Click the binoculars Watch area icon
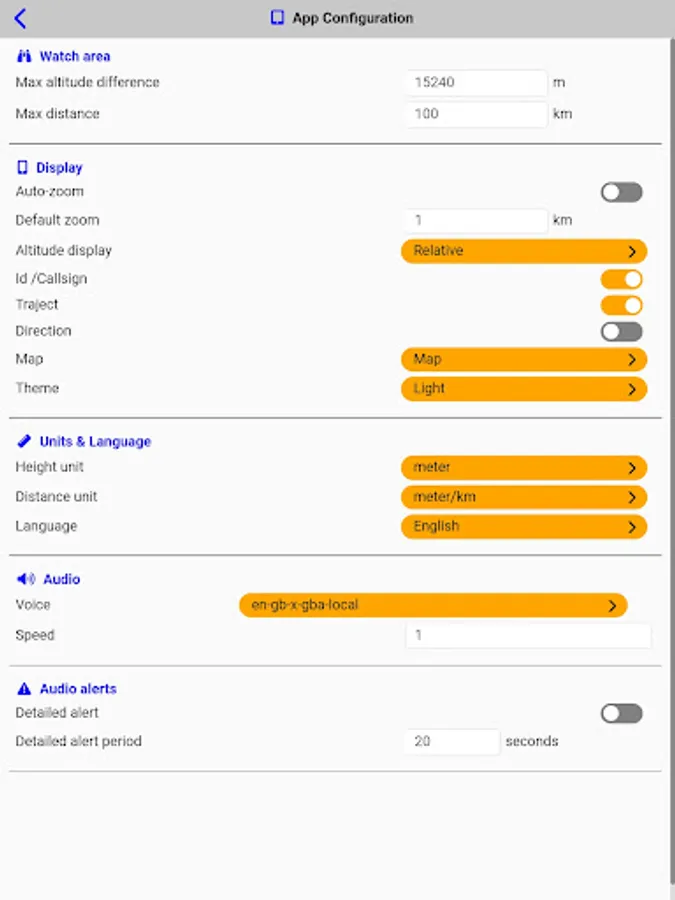The height and width of the screenshot is (900, 675). click(25, 57)
